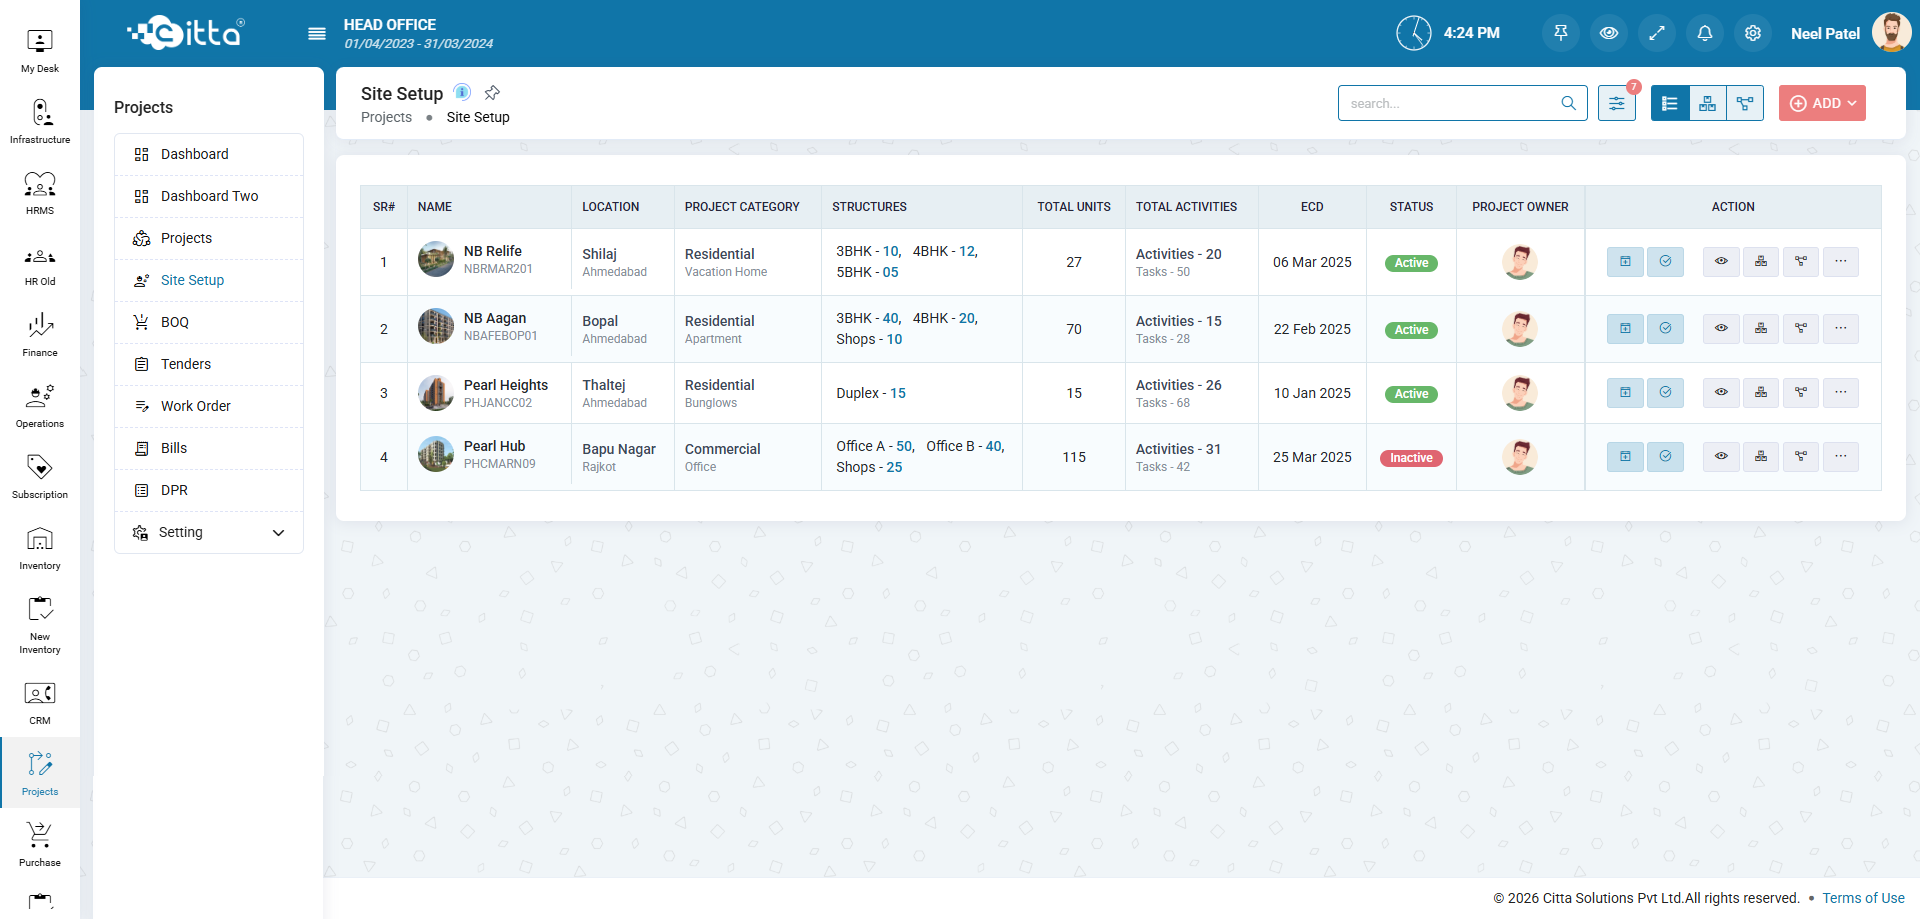Open Work Order in Projects menu
Screen dimensions: 1920x919
pyautogui.click(x=196, y=406)
